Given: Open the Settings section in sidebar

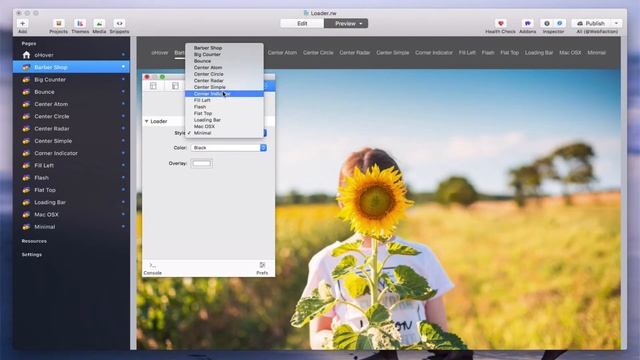Looking at the screenshot, I should [31, 254].
